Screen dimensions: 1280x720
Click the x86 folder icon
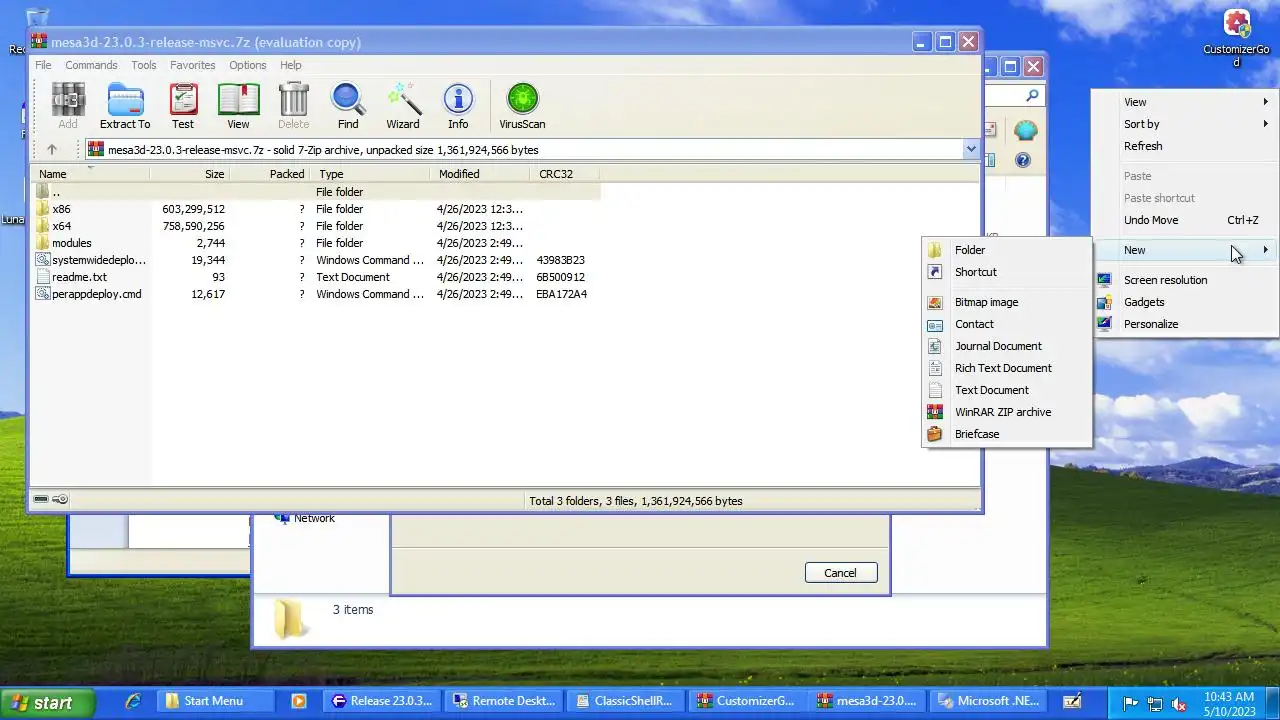pyautogui.click(x=43, y=209)
